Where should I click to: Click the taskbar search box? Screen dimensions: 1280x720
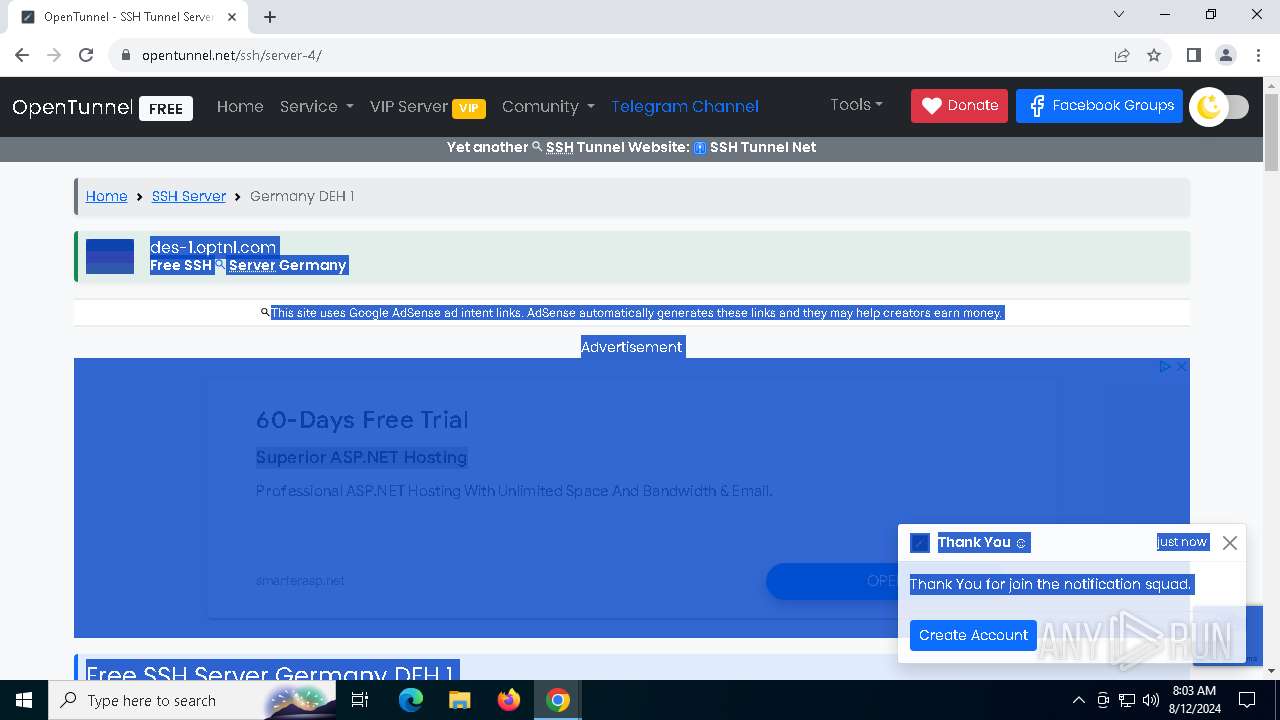[192, 700]
